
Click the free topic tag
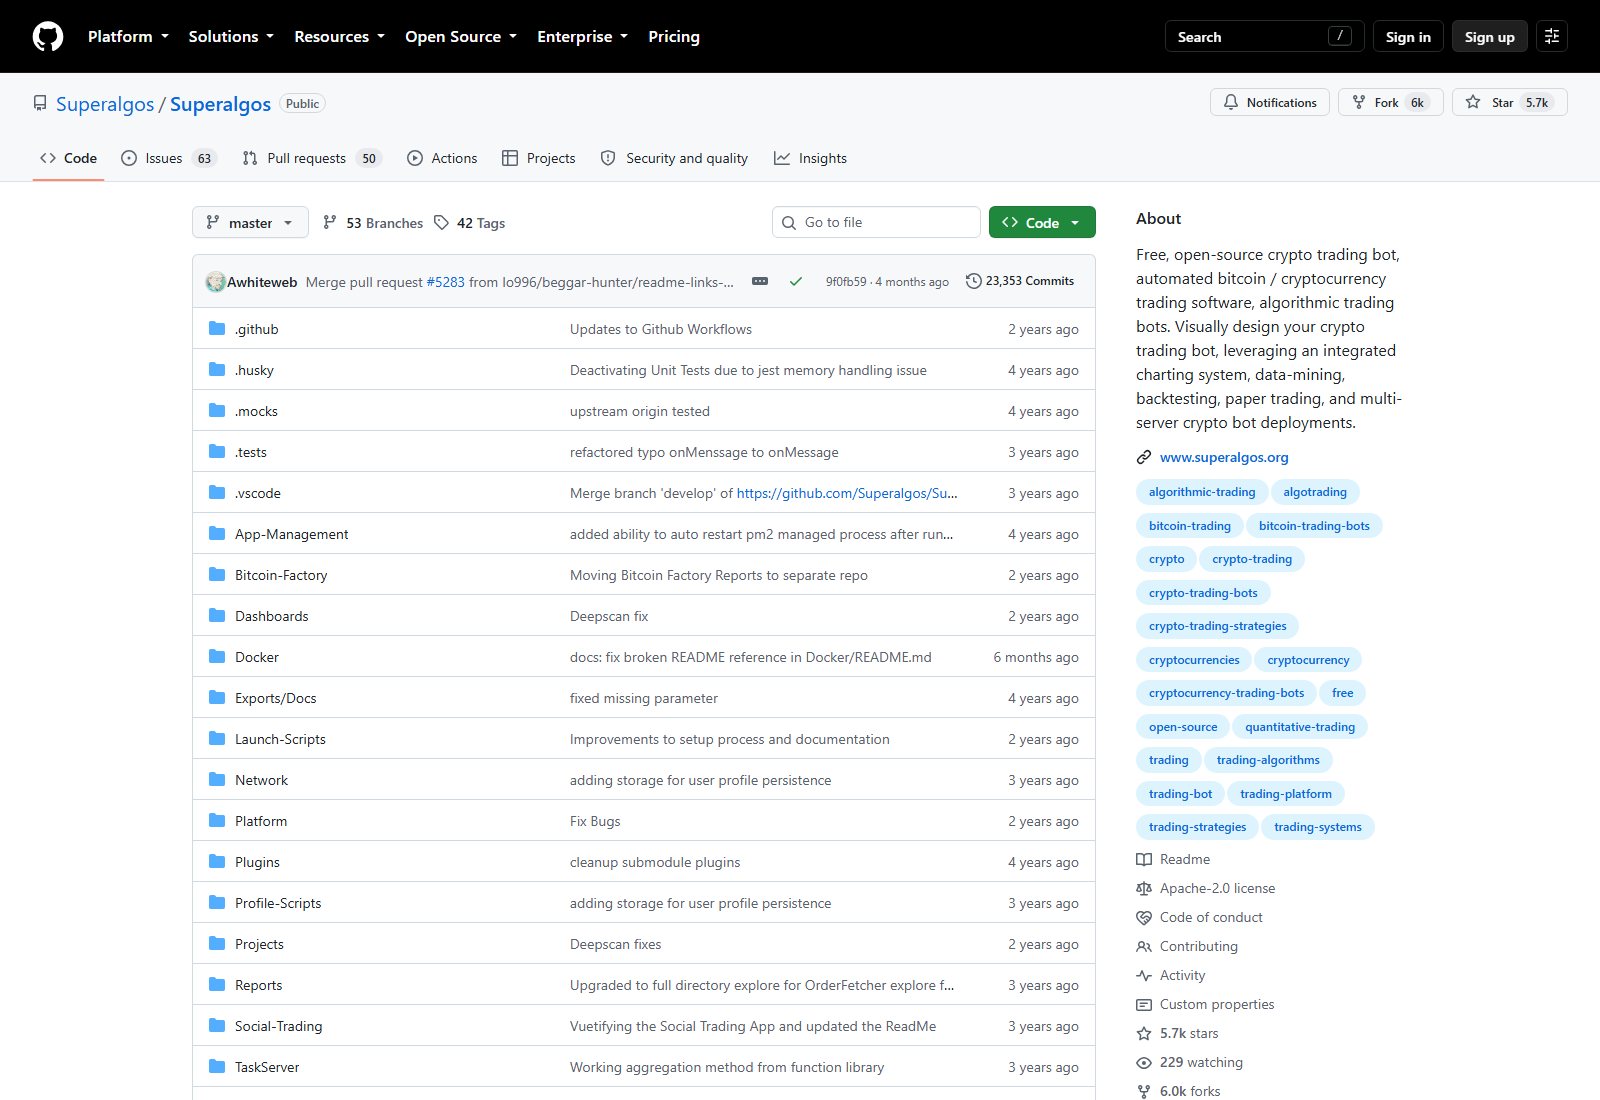(x=1343, y=693)
